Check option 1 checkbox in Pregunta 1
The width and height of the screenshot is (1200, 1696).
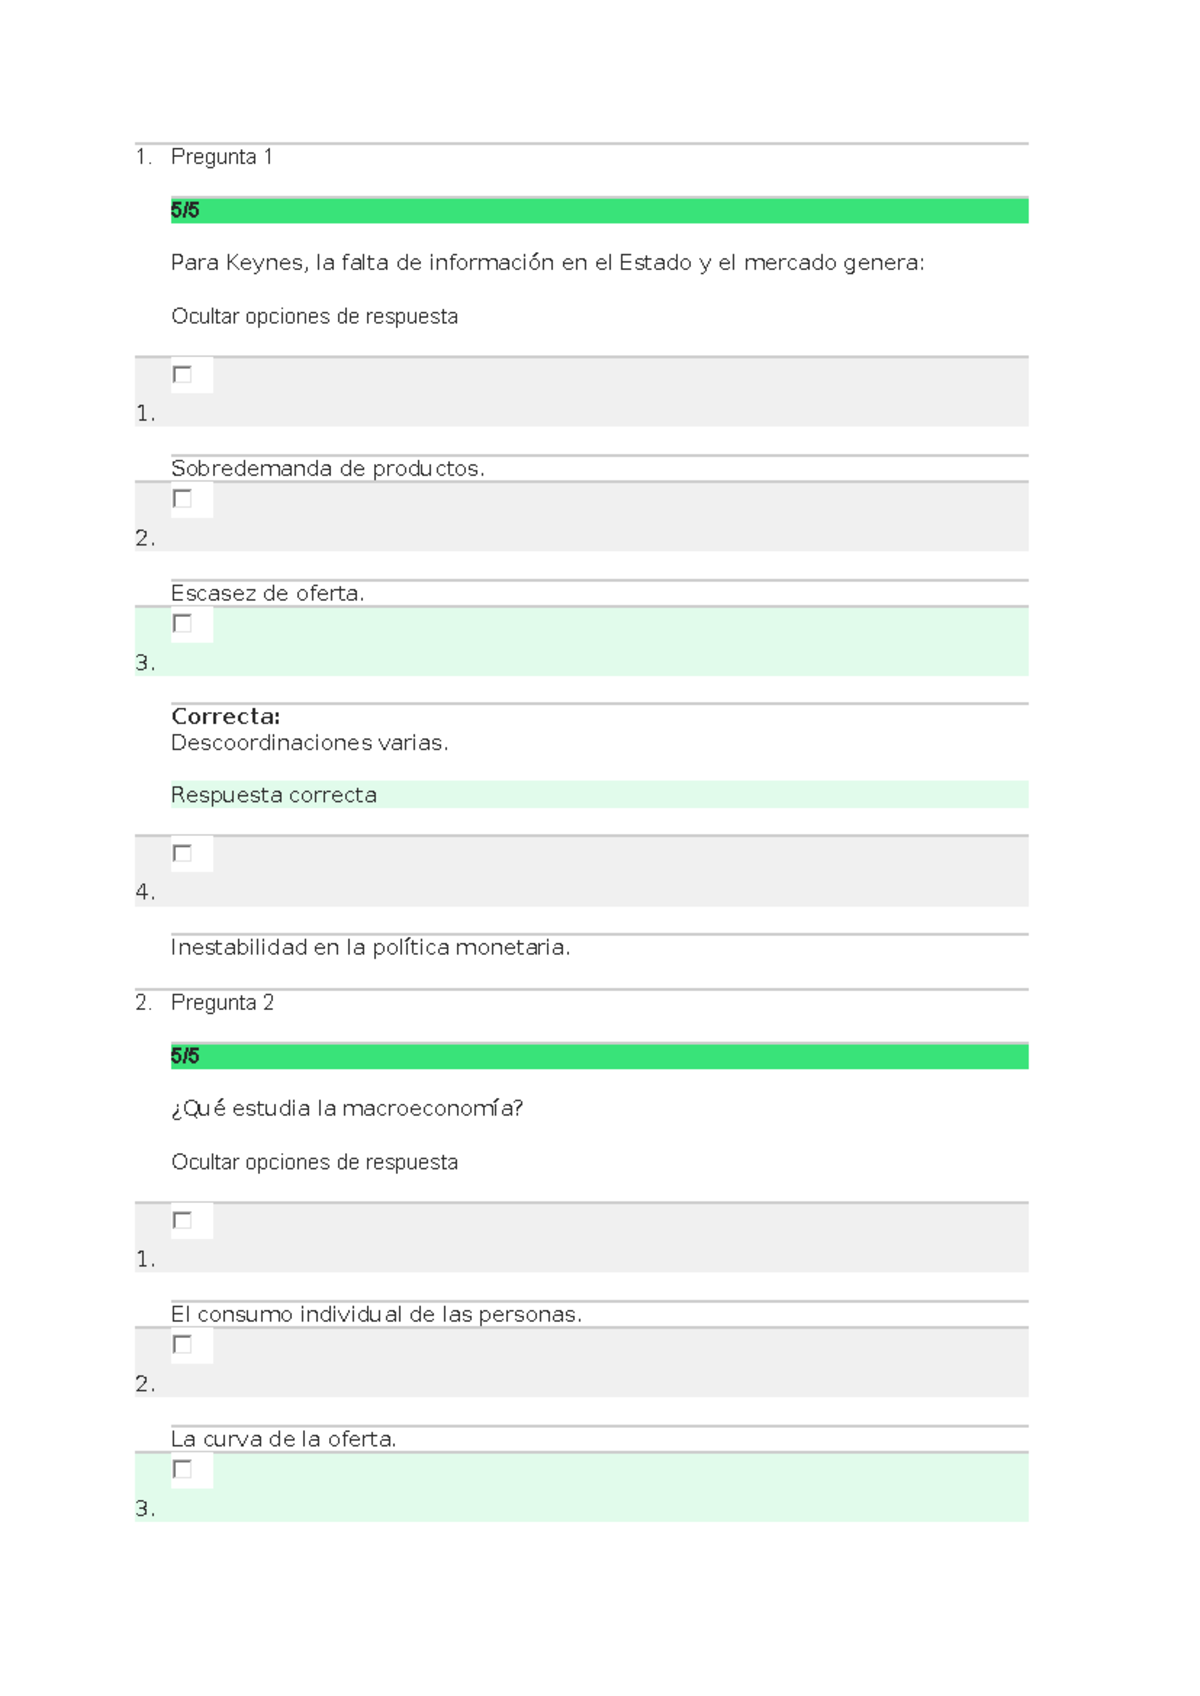click(182, 375)
